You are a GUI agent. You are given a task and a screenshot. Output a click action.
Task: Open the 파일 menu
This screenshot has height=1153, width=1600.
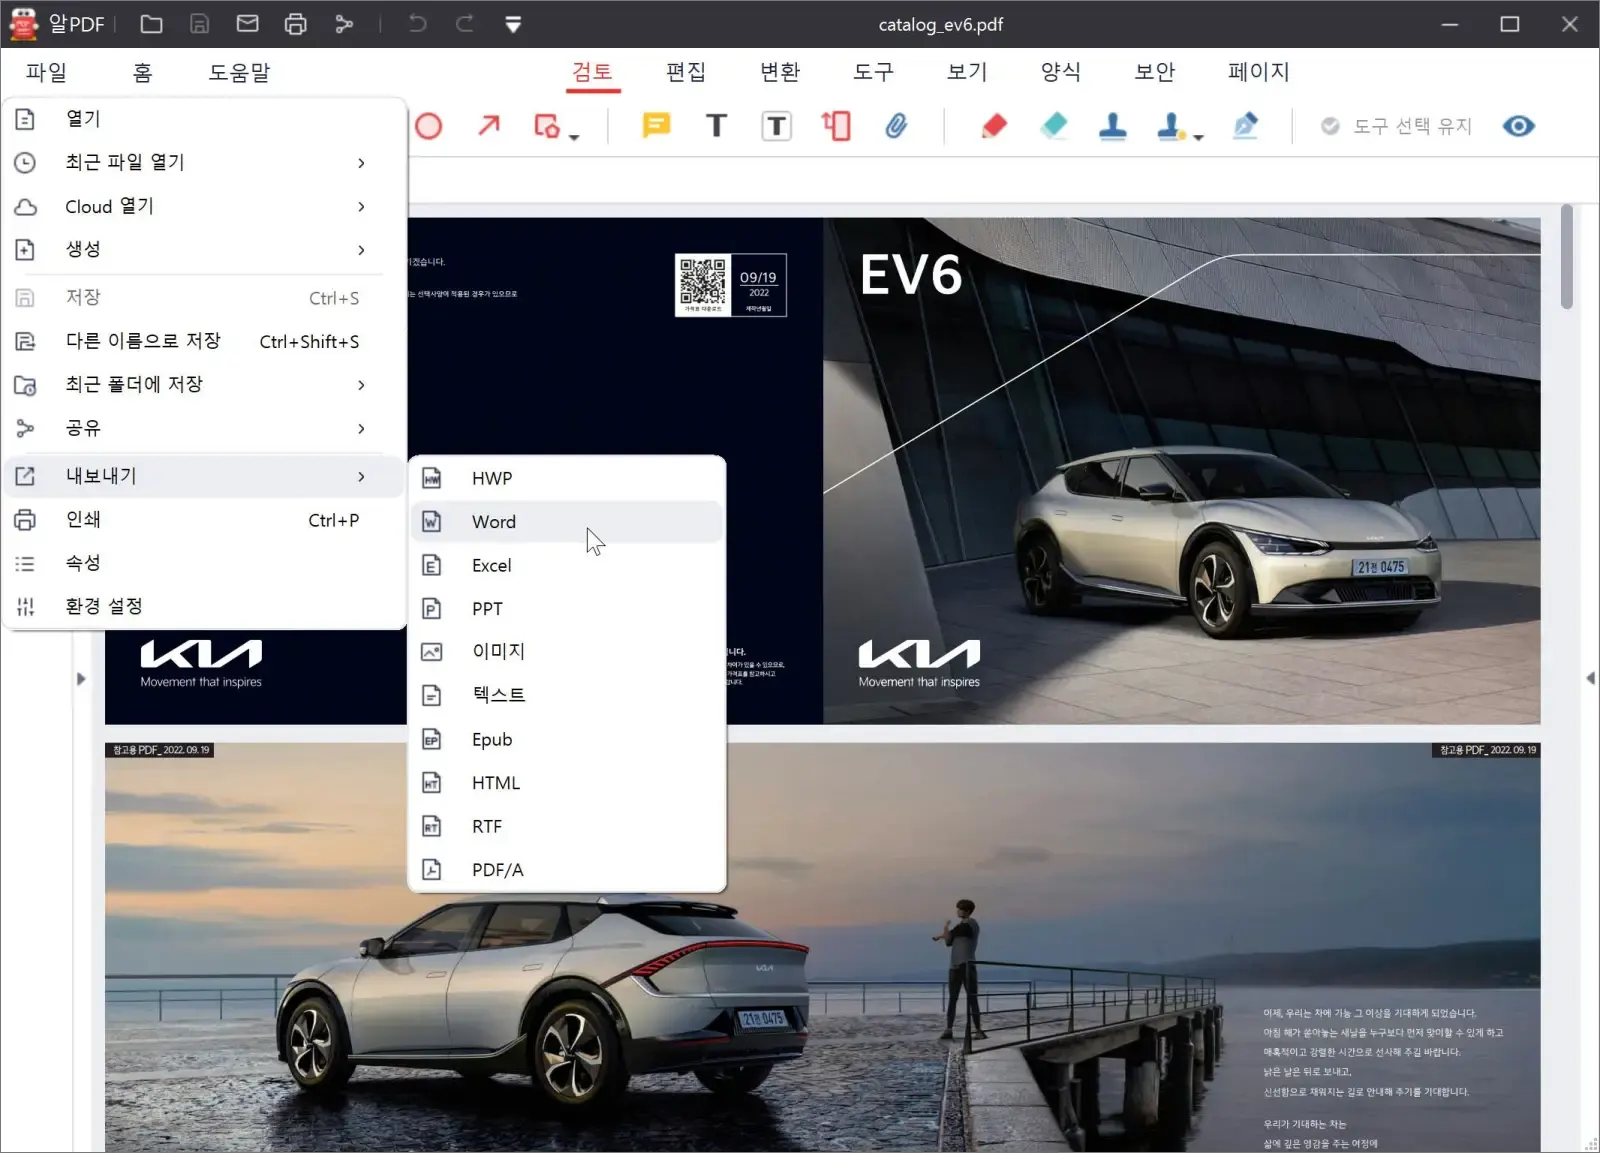(46, 73)
